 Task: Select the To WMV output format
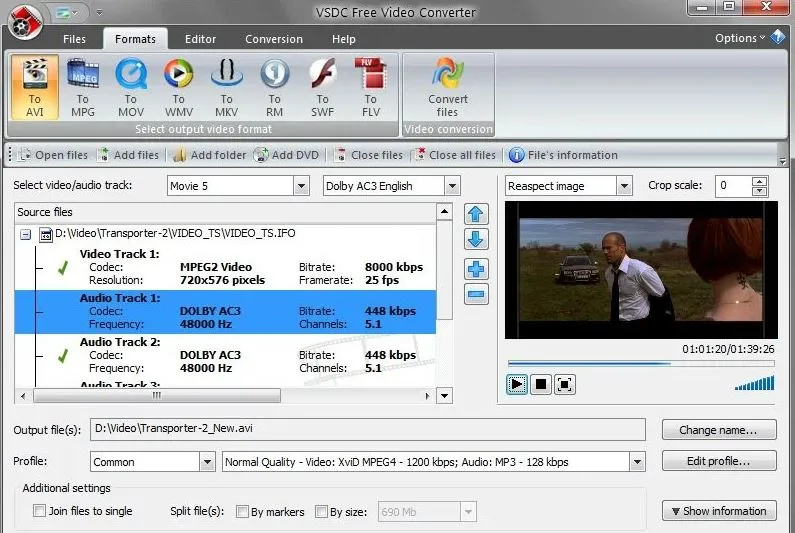click(178, 87)
